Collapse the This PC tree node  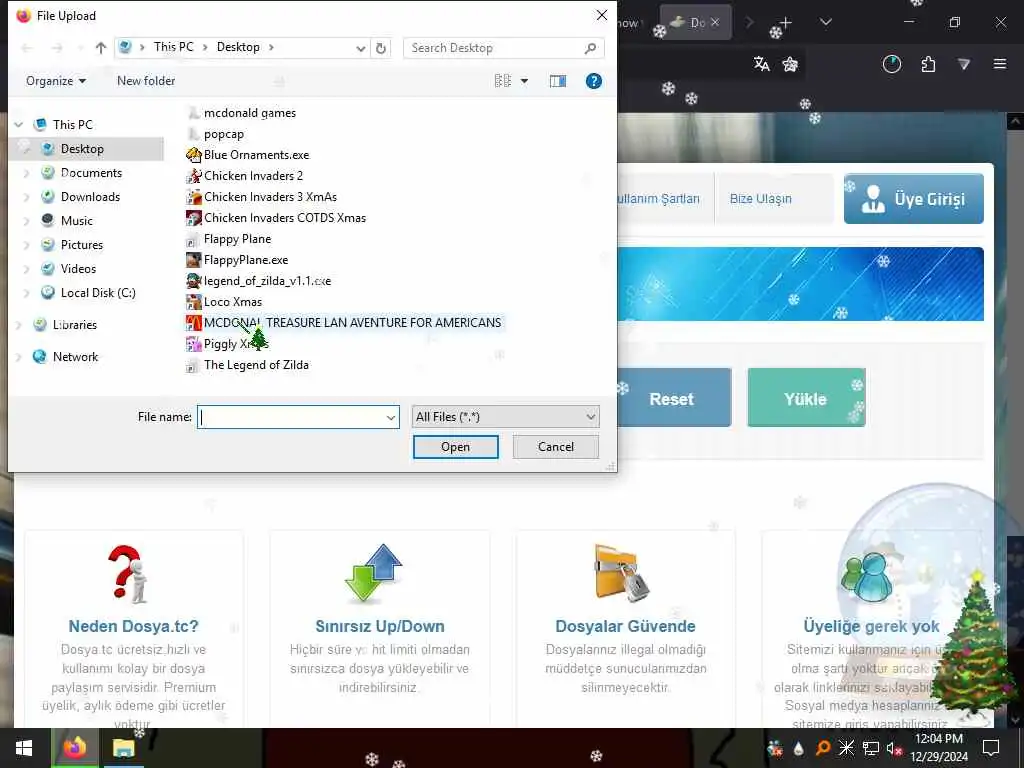click(x=19, y=125)
